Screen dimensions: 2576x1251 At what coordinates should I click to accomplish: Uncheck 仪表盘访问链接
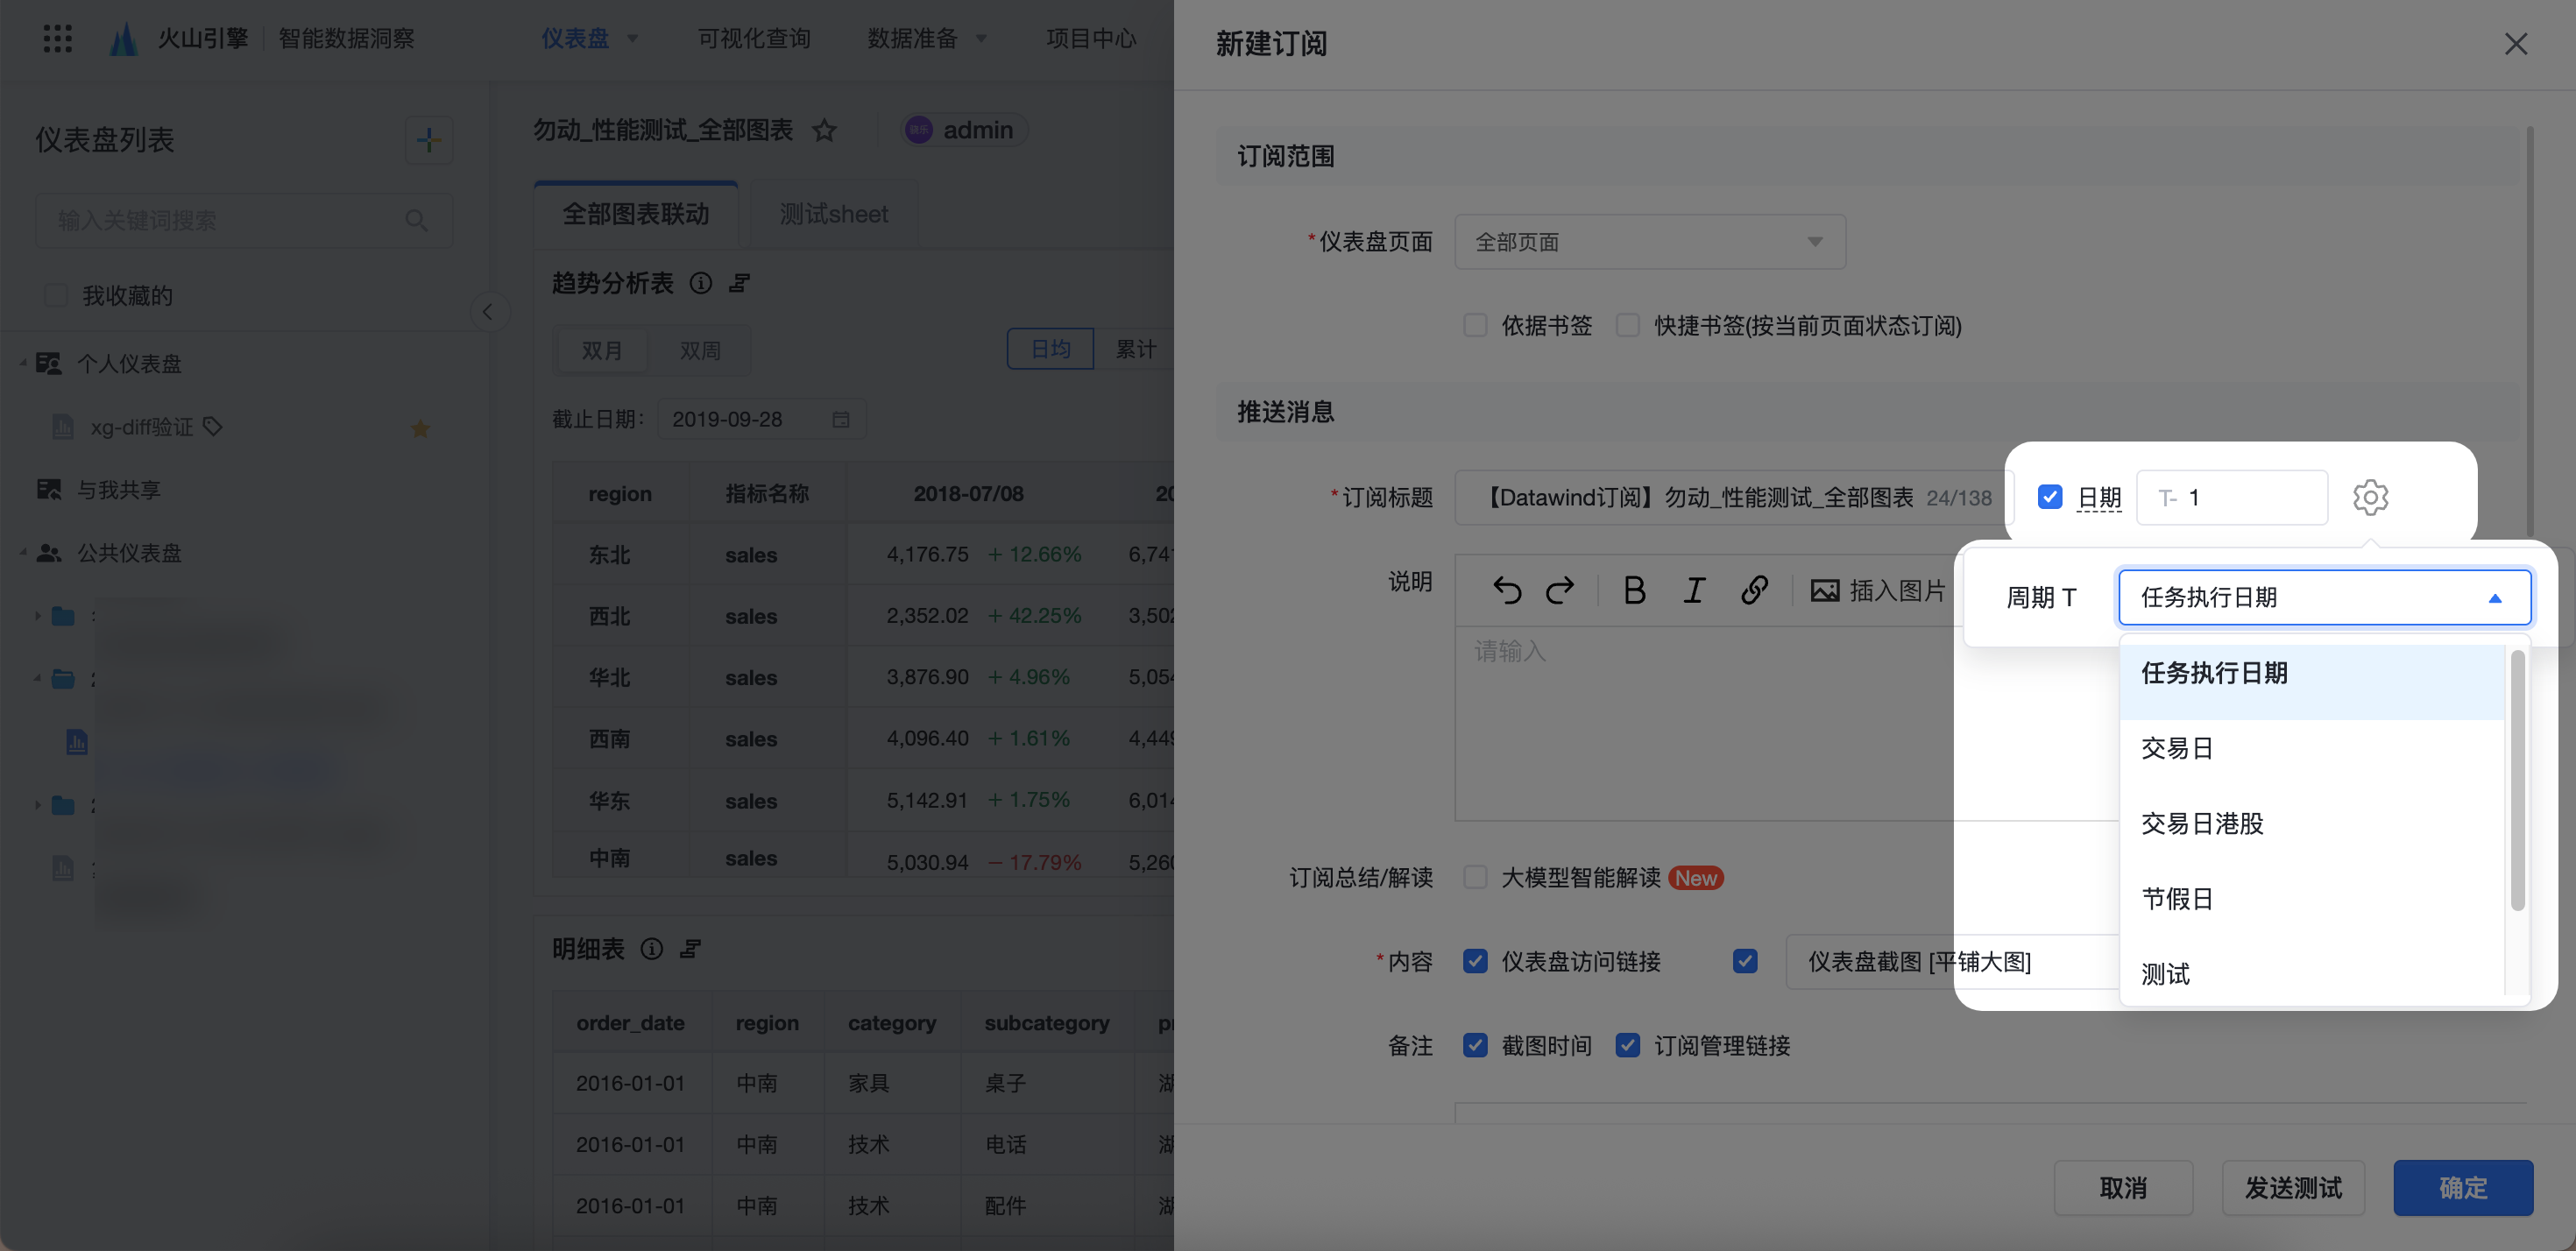pyautogui.click(x=1475, y=961)
